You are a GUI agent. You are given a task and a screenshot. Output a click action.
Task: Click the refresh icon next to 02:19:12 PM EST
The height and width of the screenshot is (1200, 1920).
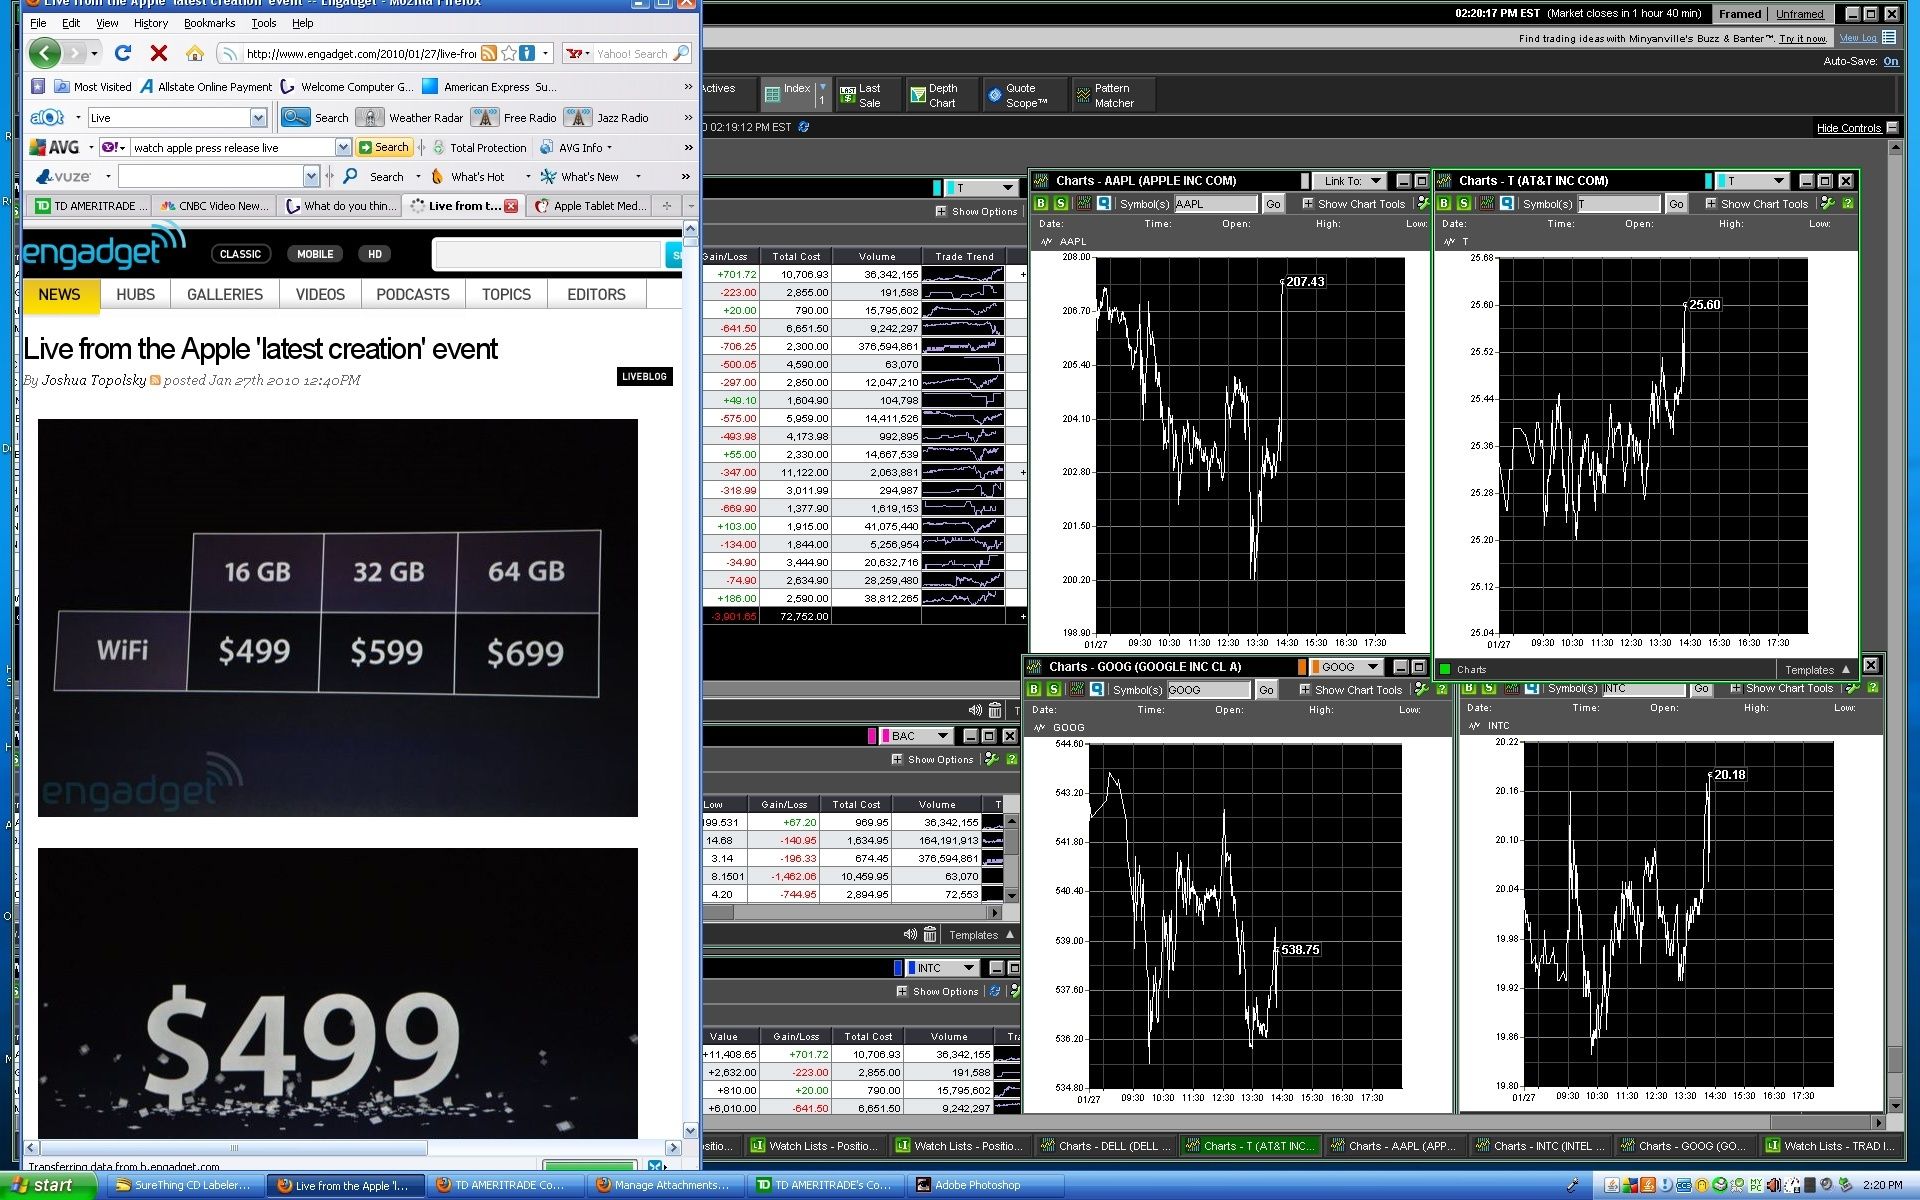803,127
